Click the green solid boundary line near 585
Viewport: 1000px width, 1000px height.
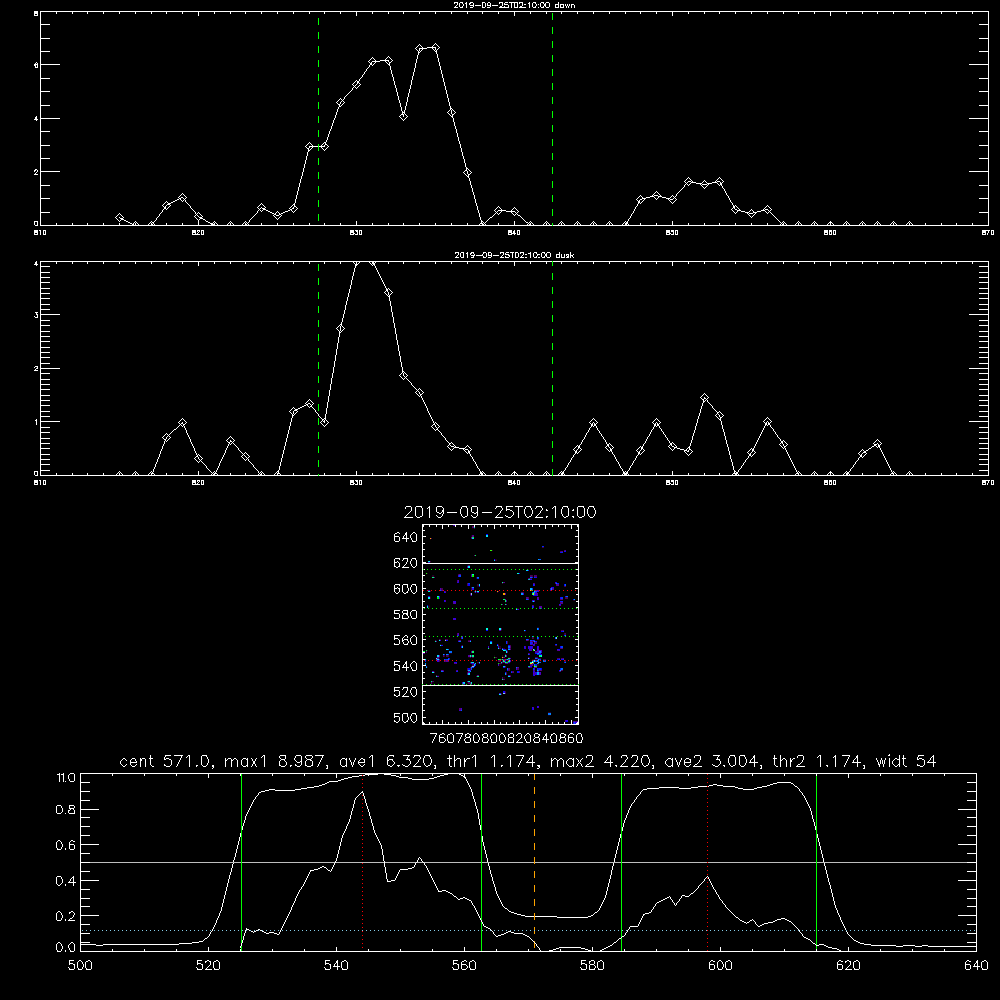click(x=621, y=862)
